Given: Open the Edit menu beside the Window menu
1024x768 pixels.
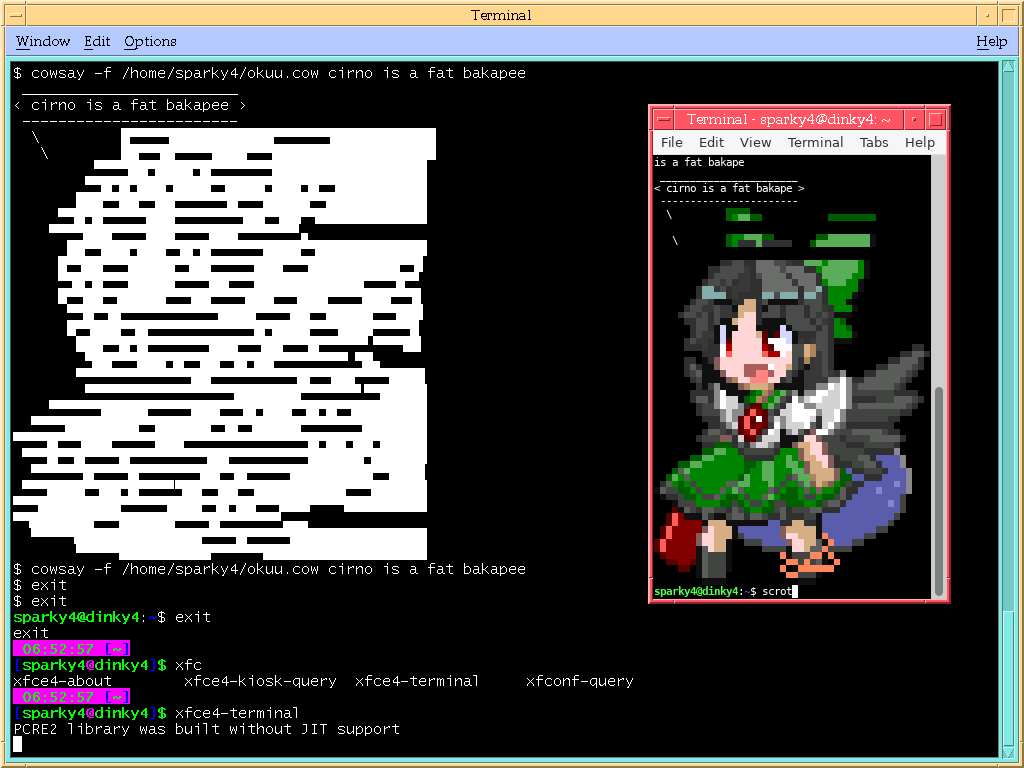Looking at the screenshot, I should point(97,41).
